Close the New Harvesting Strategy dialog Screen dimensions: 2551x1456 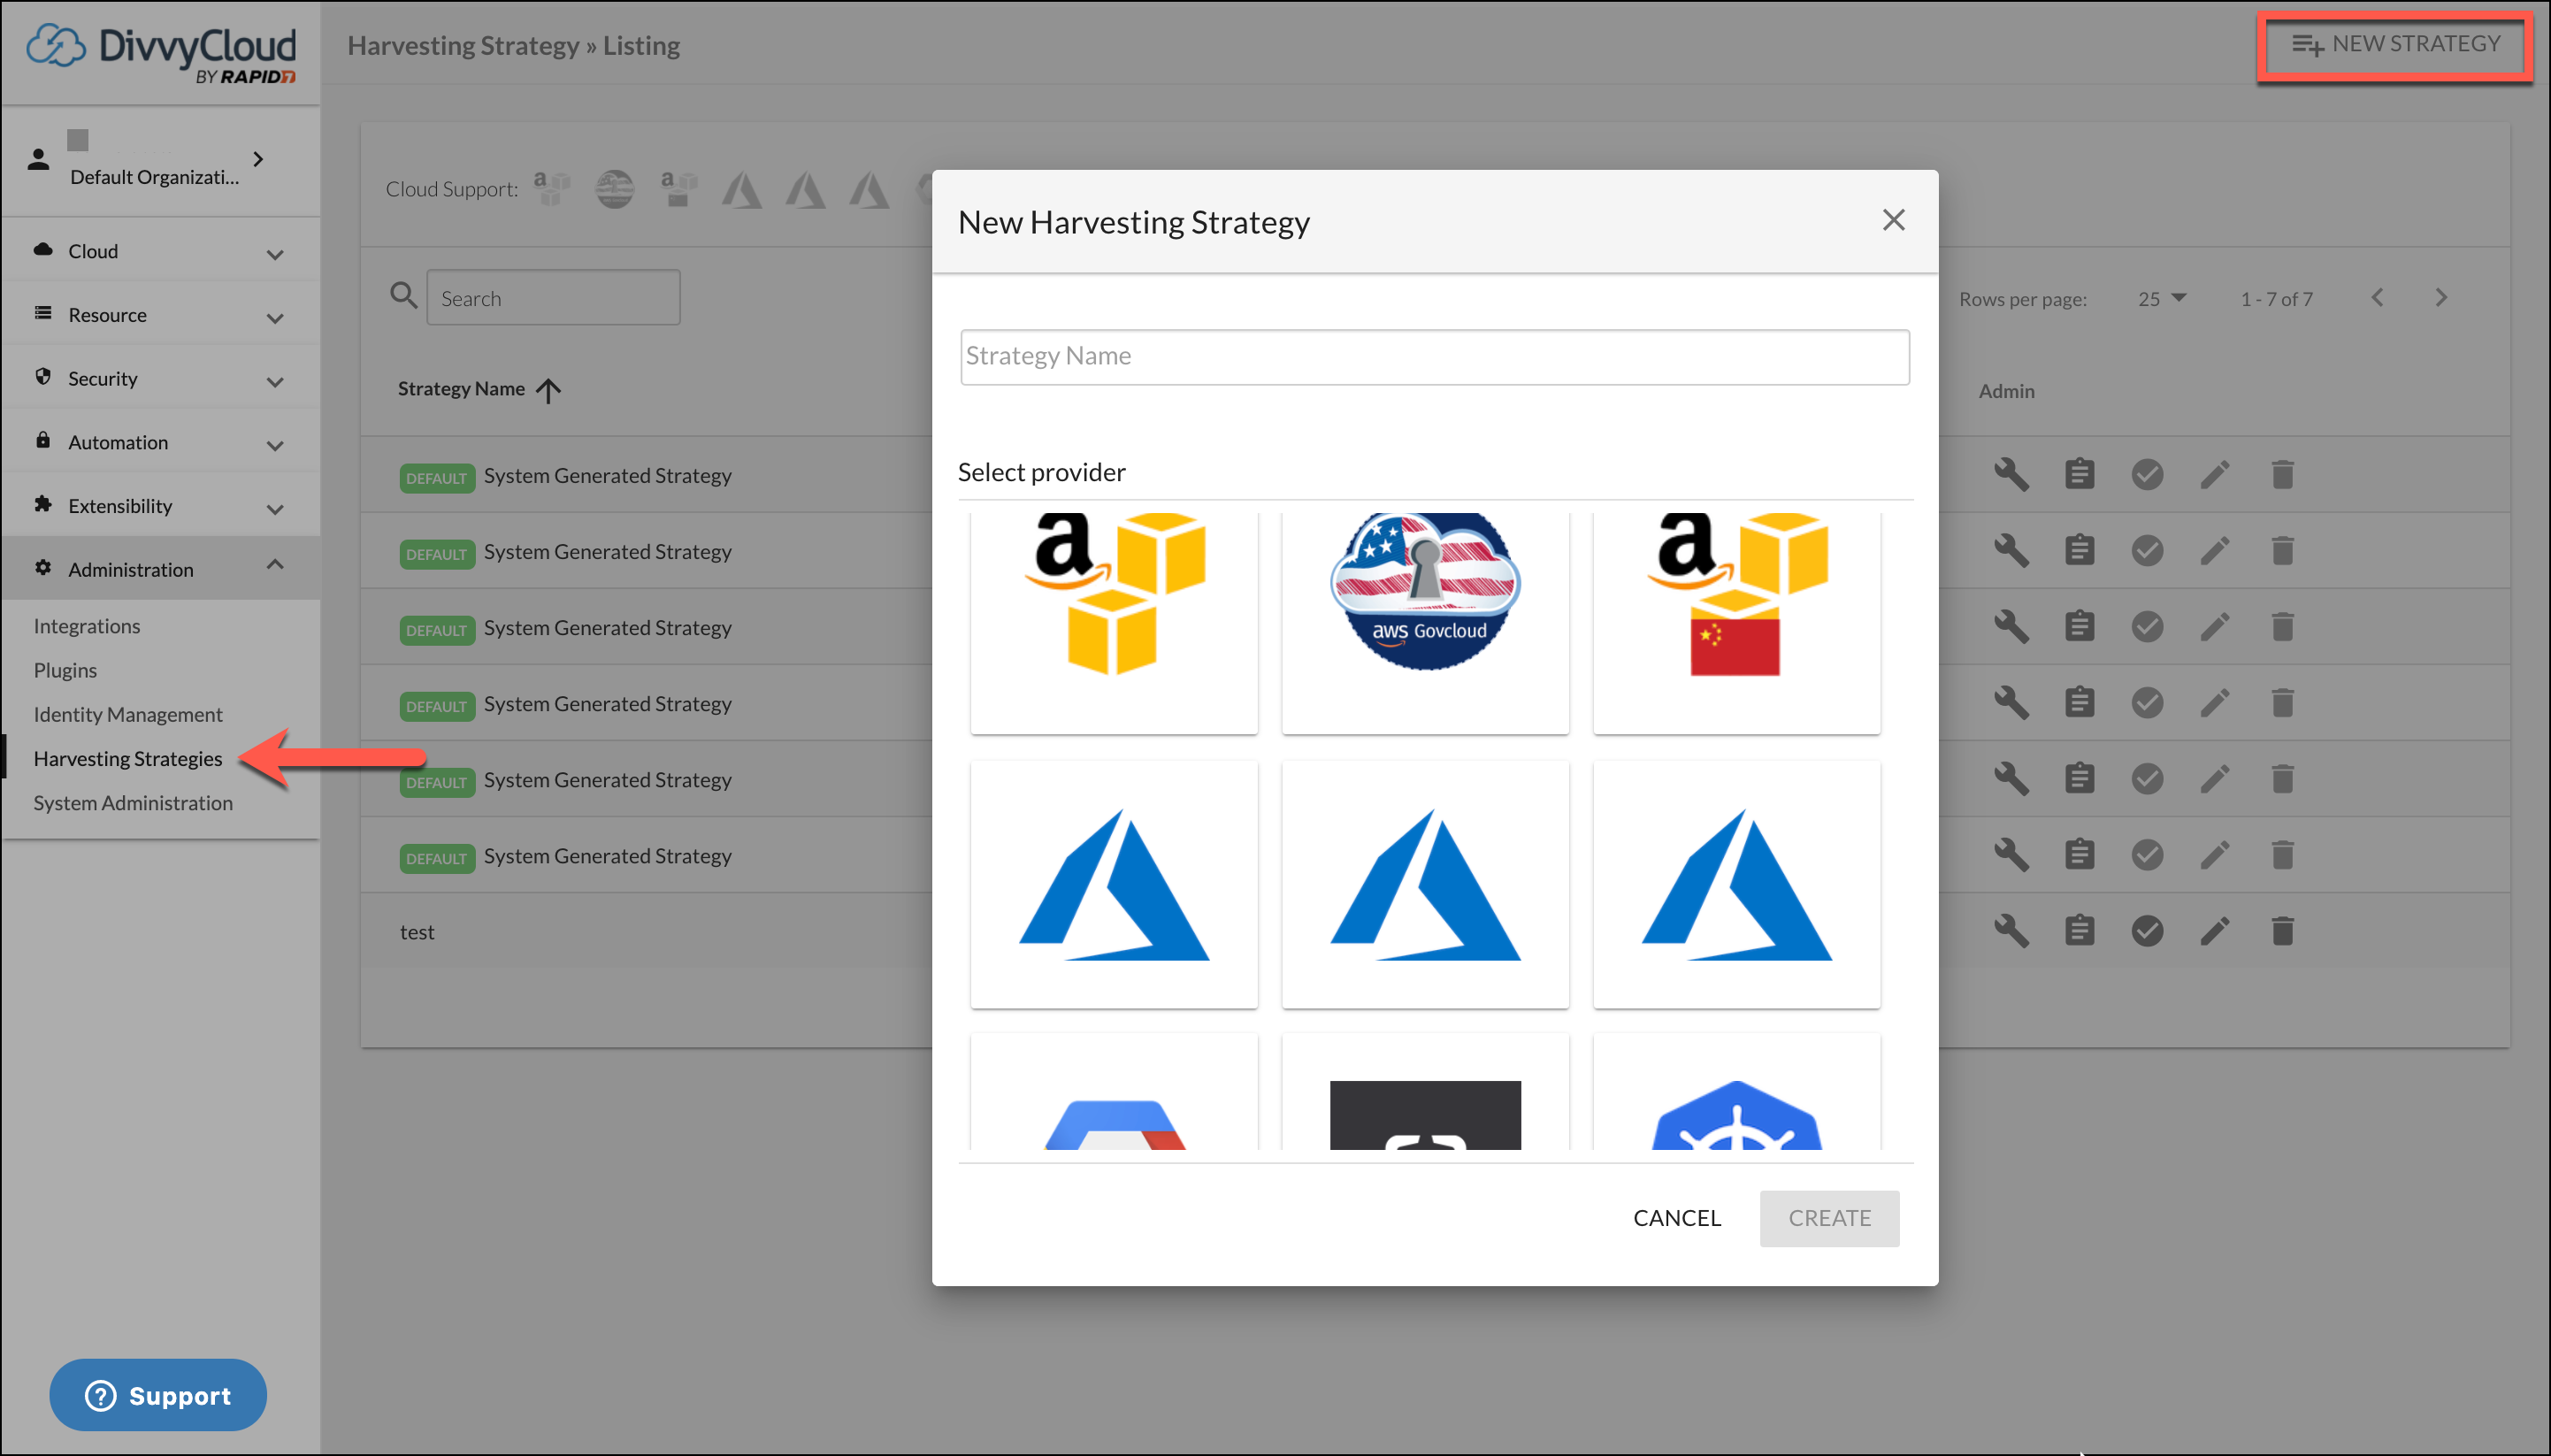point(1893,220)
